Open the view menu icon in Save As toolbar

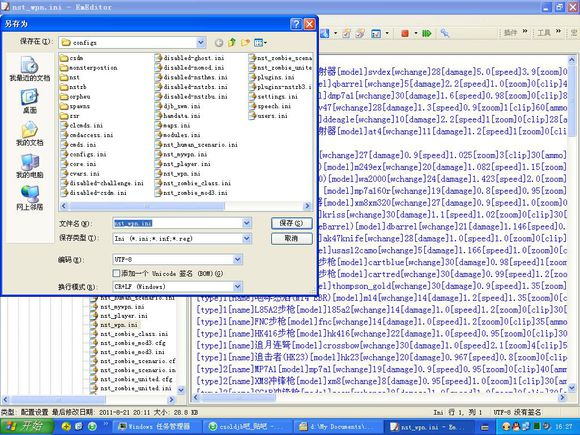coord(260,43)
